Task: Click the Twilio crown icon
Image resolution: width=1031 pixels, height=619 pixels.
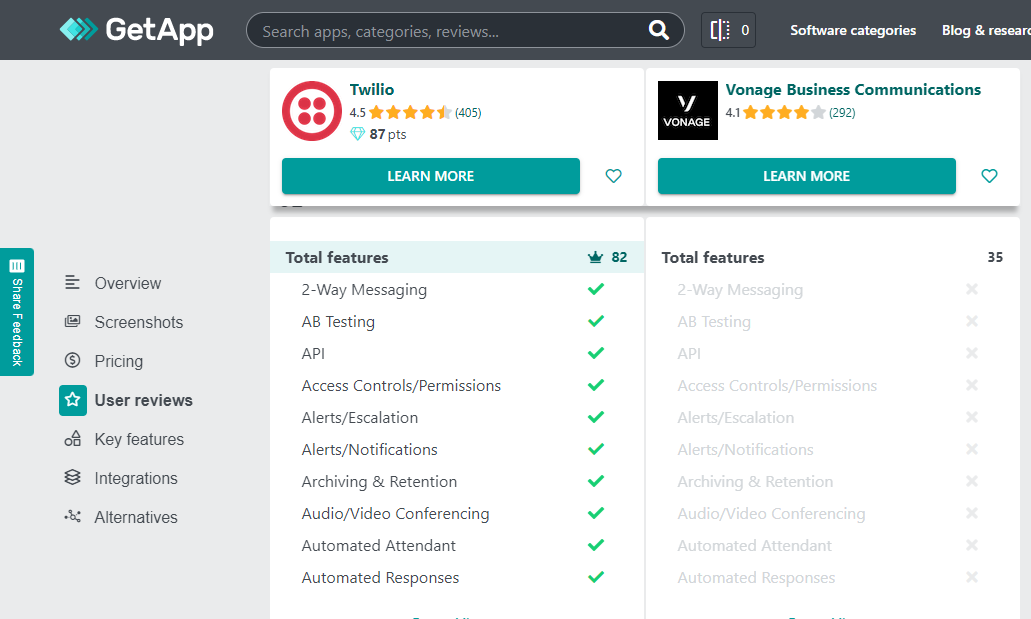Action: [x=595, y=257]
